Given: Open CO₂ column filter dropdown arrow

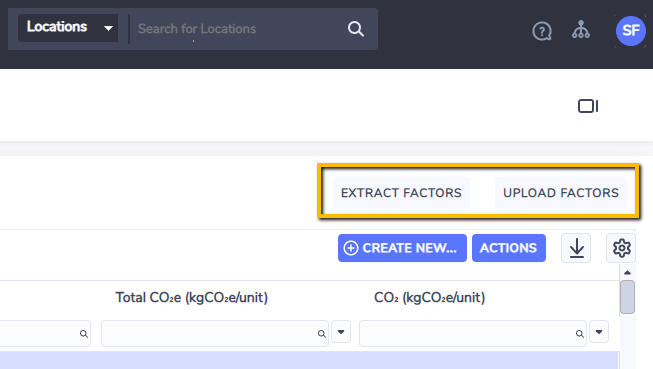Looking at the screenshot, I should pos(599,332).
